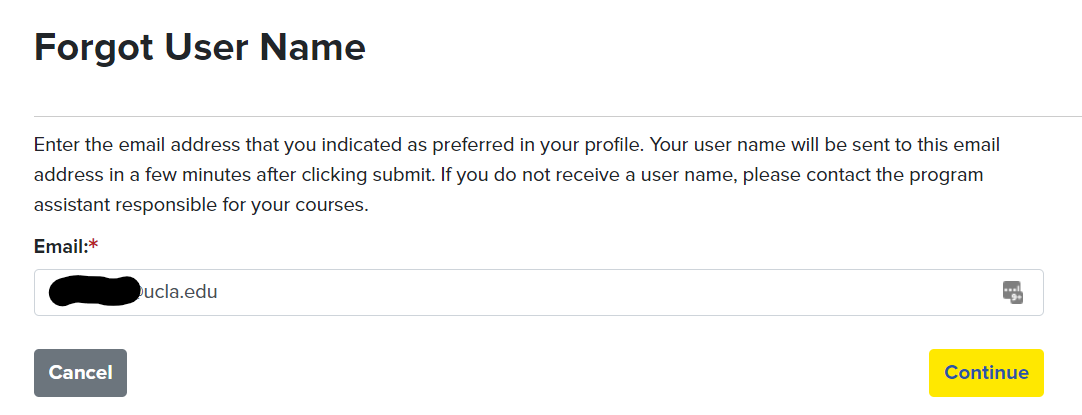Click the blacked-out portion of the email
The image size is (1082, 415).
95,290
